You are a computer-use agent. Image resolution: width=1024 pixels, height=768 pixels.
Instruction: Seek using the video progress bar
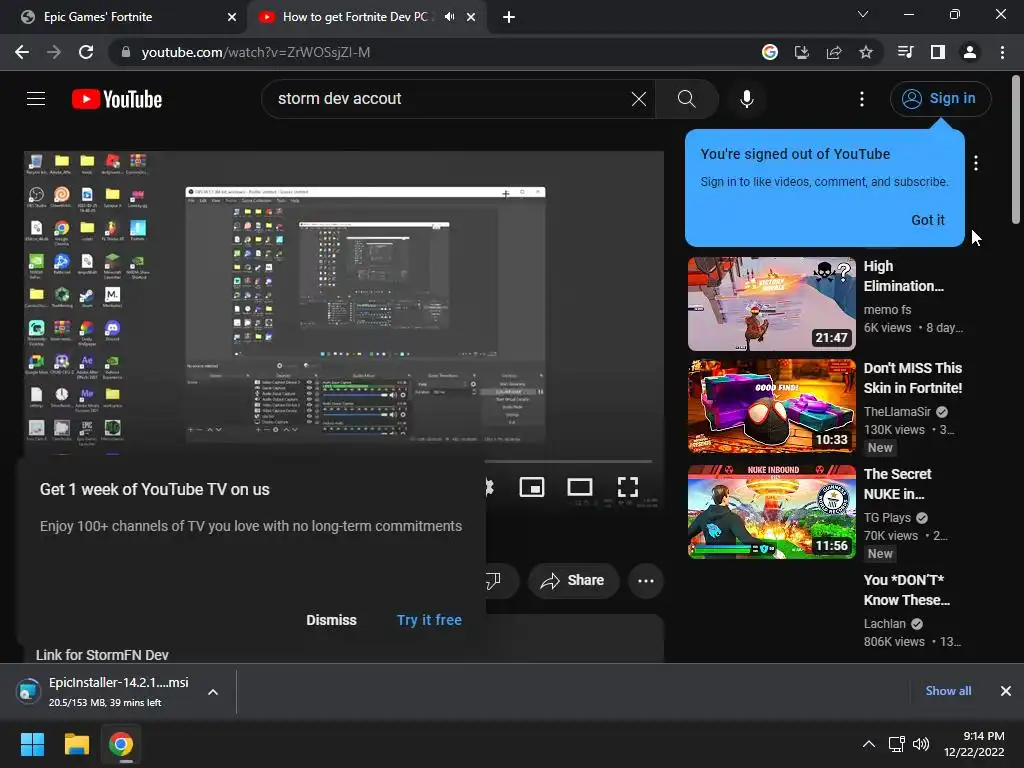point(568,462)
